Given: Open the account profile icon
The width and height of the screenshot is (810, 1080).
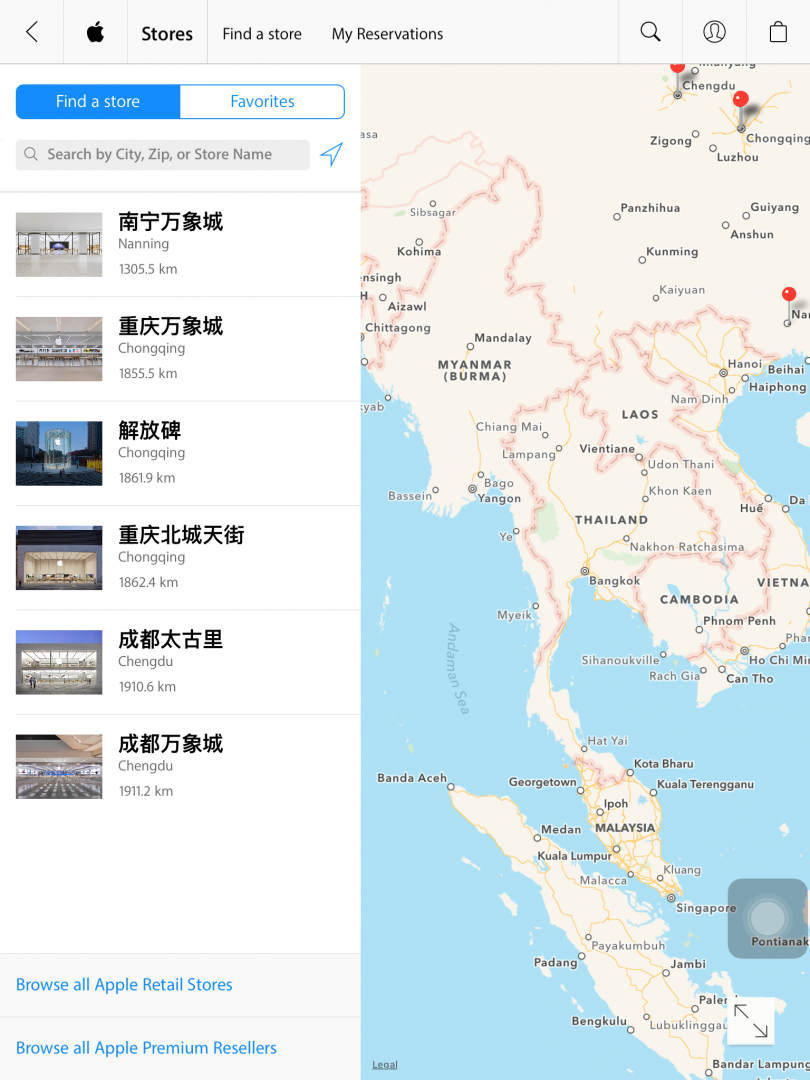Looking at the screenshot, I should pyautogui.click(x=714, y=32).
